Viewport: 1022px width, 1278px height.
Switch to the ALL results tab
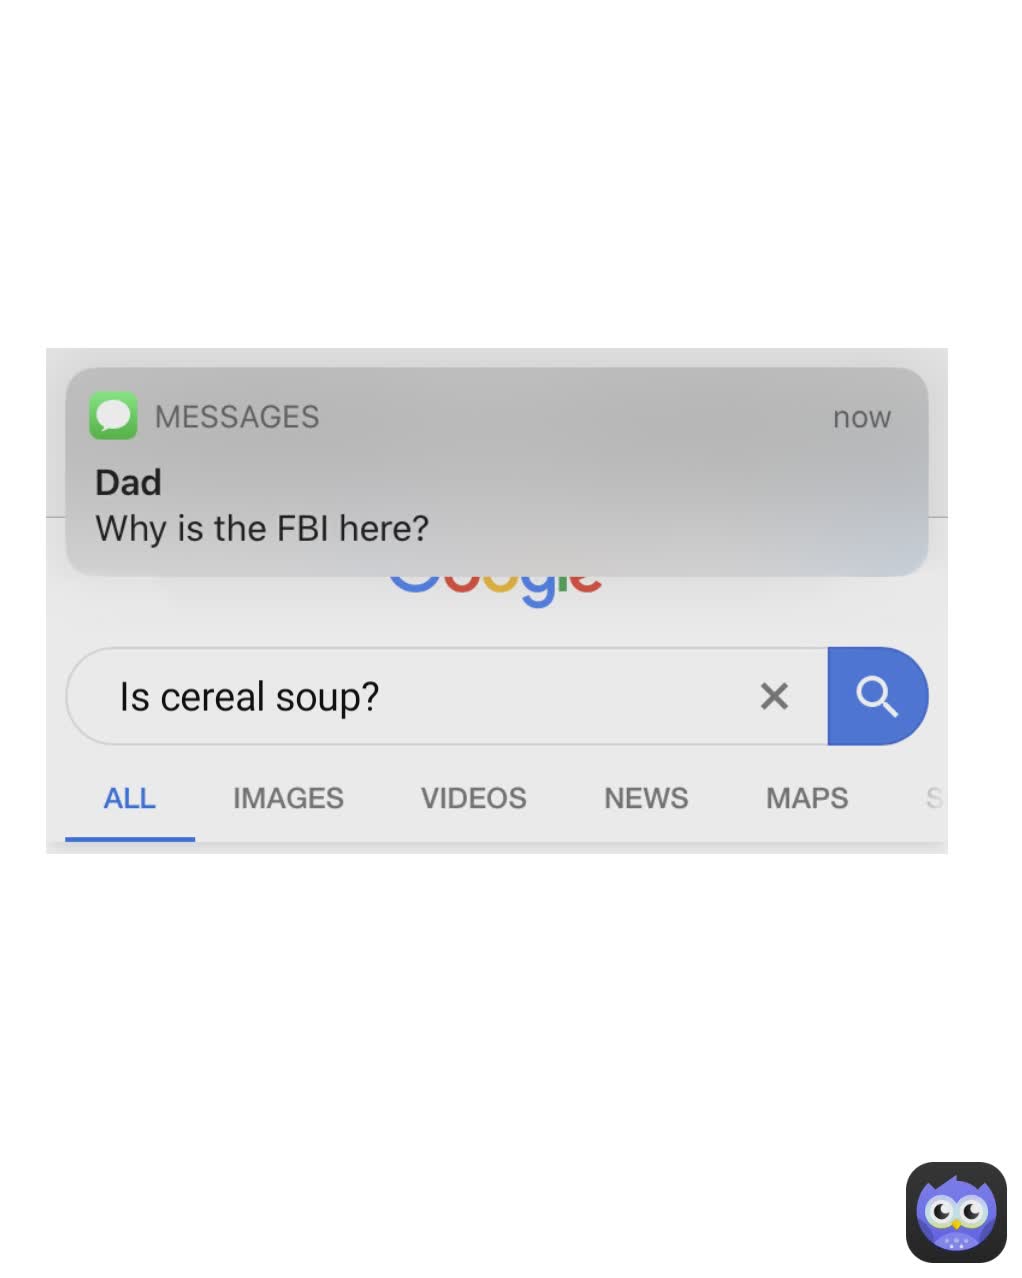(x=130, y=798)
